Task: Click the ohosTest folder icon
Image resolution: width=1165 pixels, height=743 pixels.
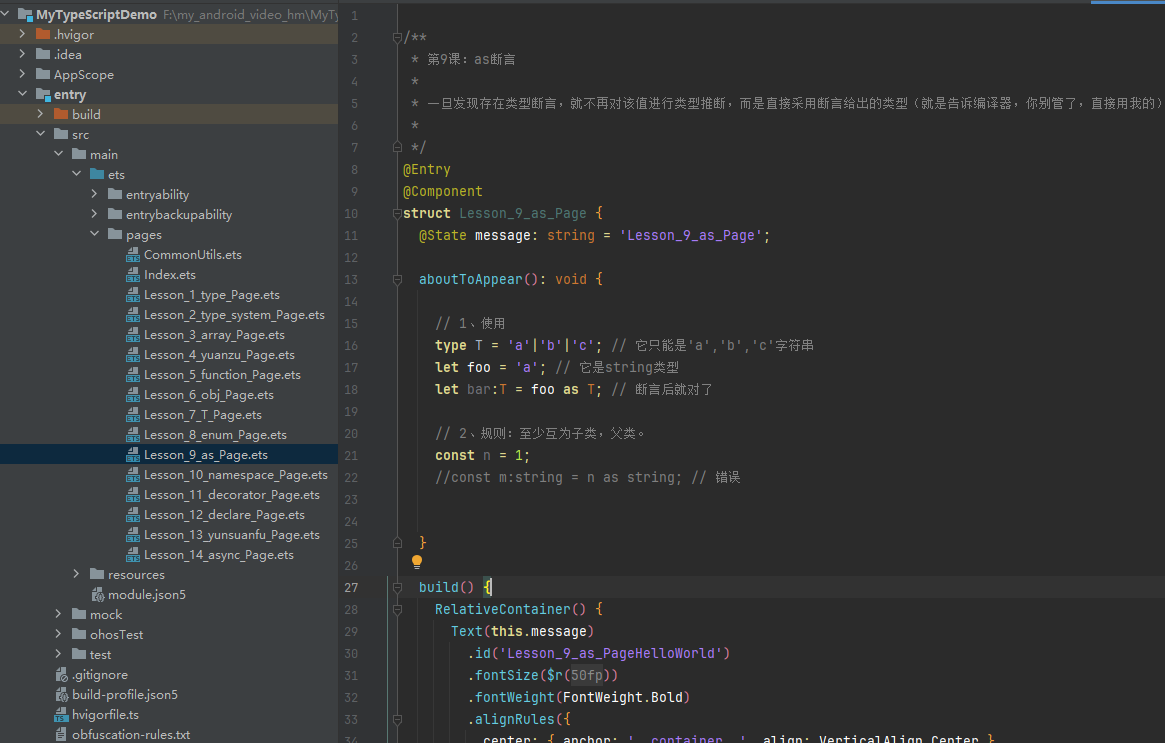Action: pos(79,635)
